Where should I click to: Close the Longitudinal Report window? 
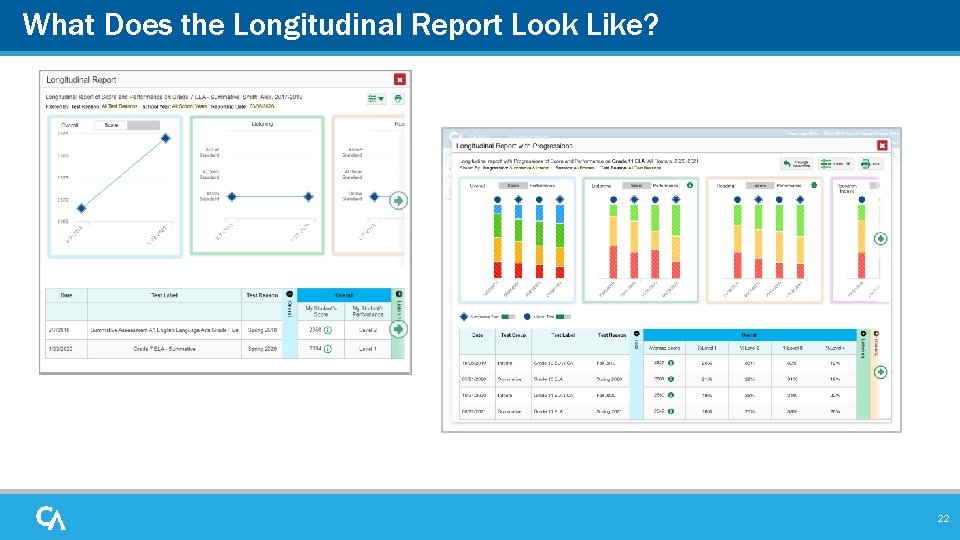tap(400, 80)
